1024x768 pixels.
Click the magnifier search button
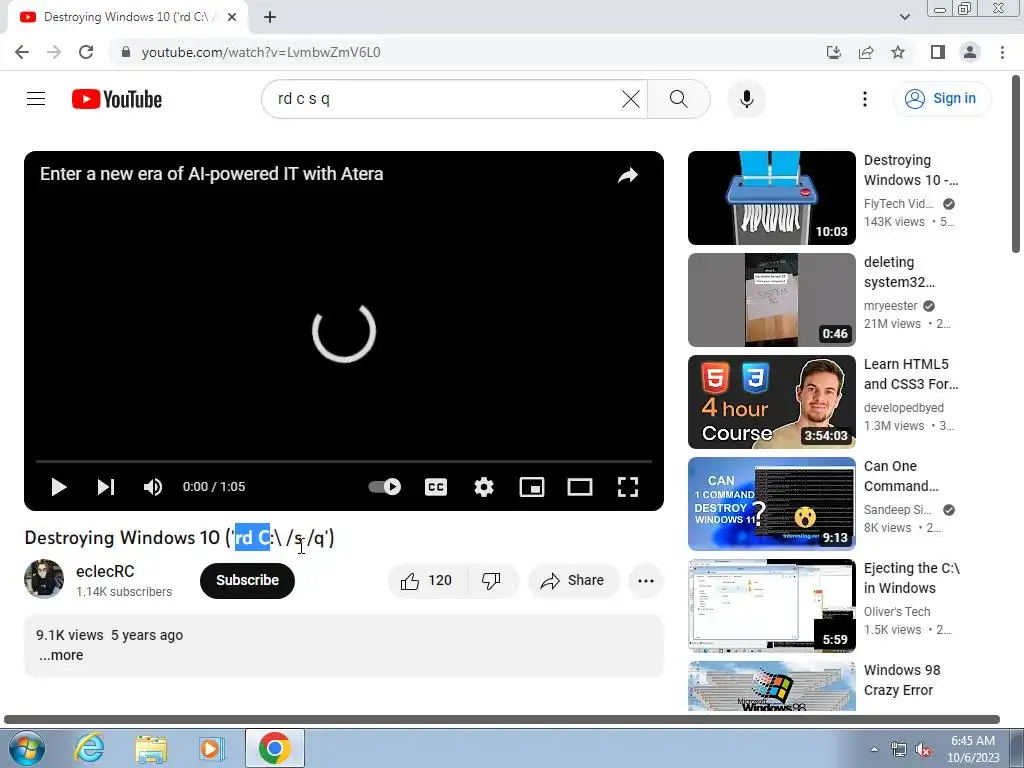[x=679, y=99]
